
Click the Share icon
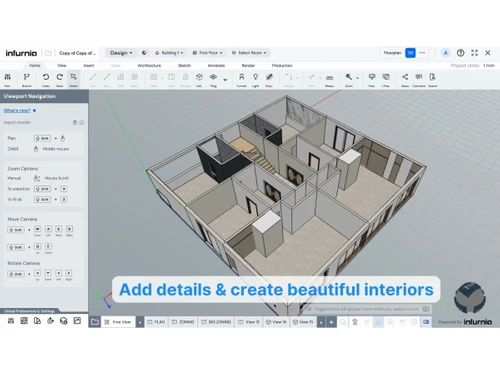(405, 77)
